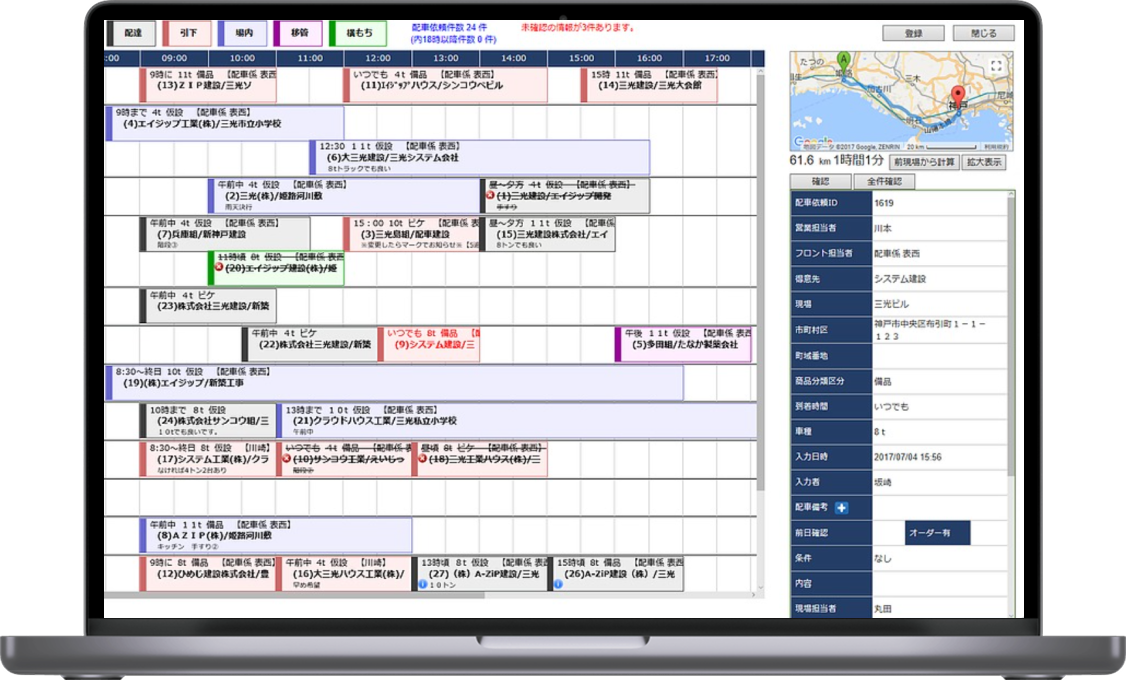Open order (19) エイジップ/新築工事 bar
Image resolution: width=1126 pixels, height=680 pixels.
click(x=394, y=383)
